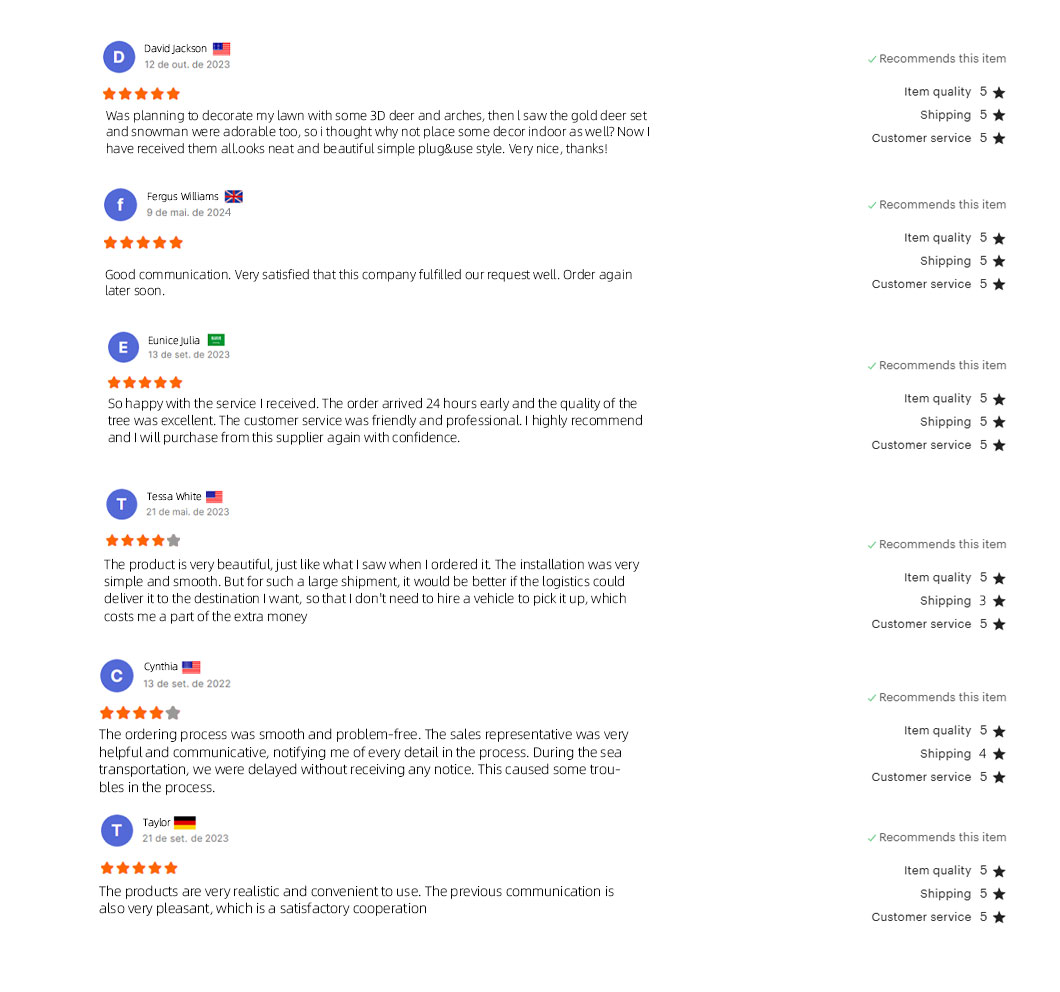Click Cynthia's blue C avatar
1060x992 pixels.
[x=116, y=676]
